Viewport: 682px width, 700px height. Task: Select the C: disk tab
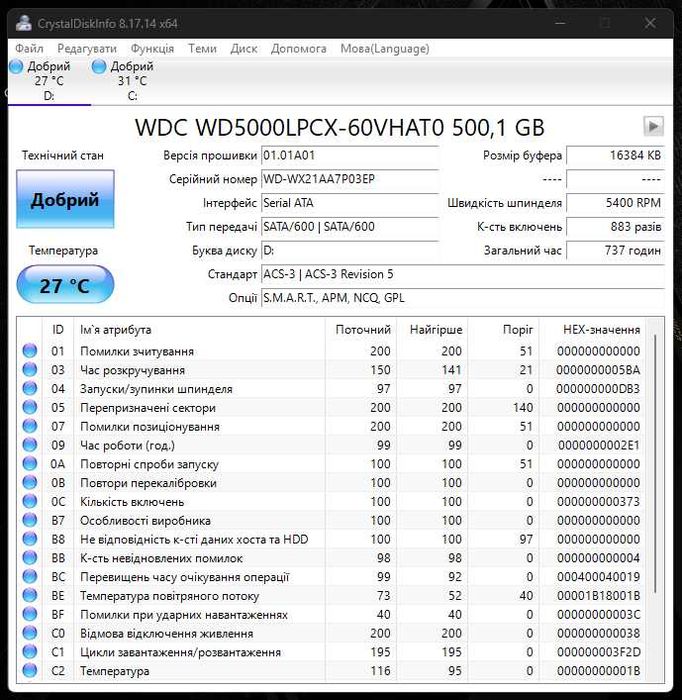[x=132, y=81]
